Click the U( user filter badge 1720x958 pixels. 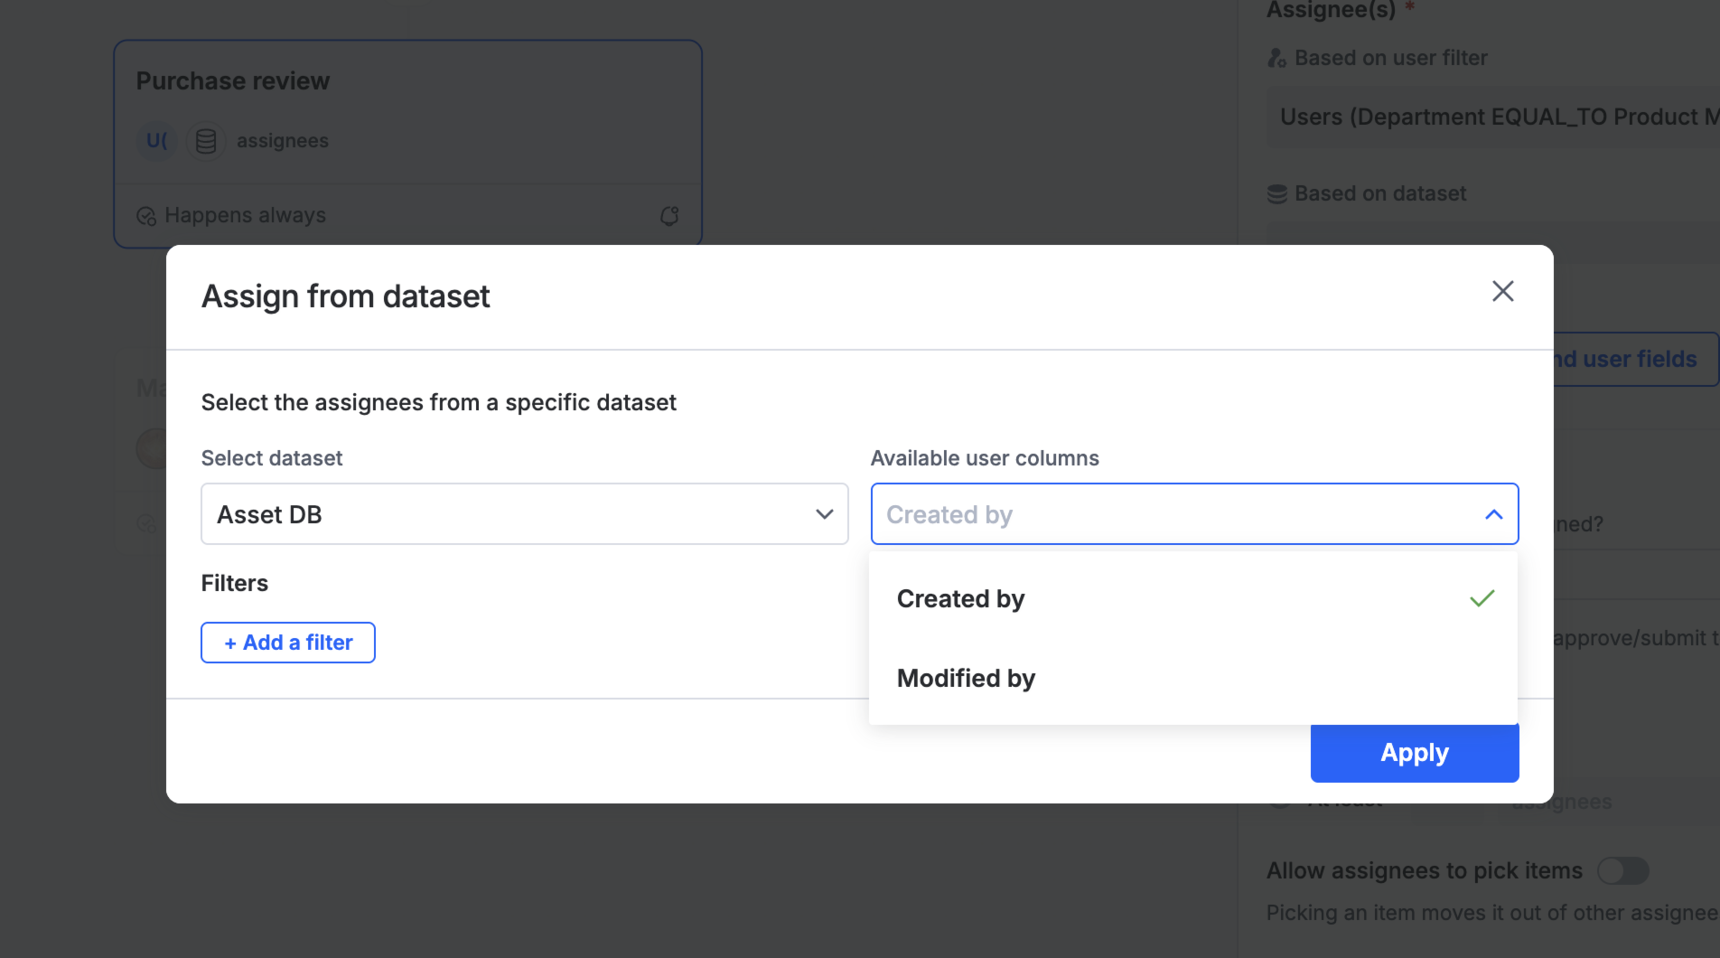(x=156, y=141)
